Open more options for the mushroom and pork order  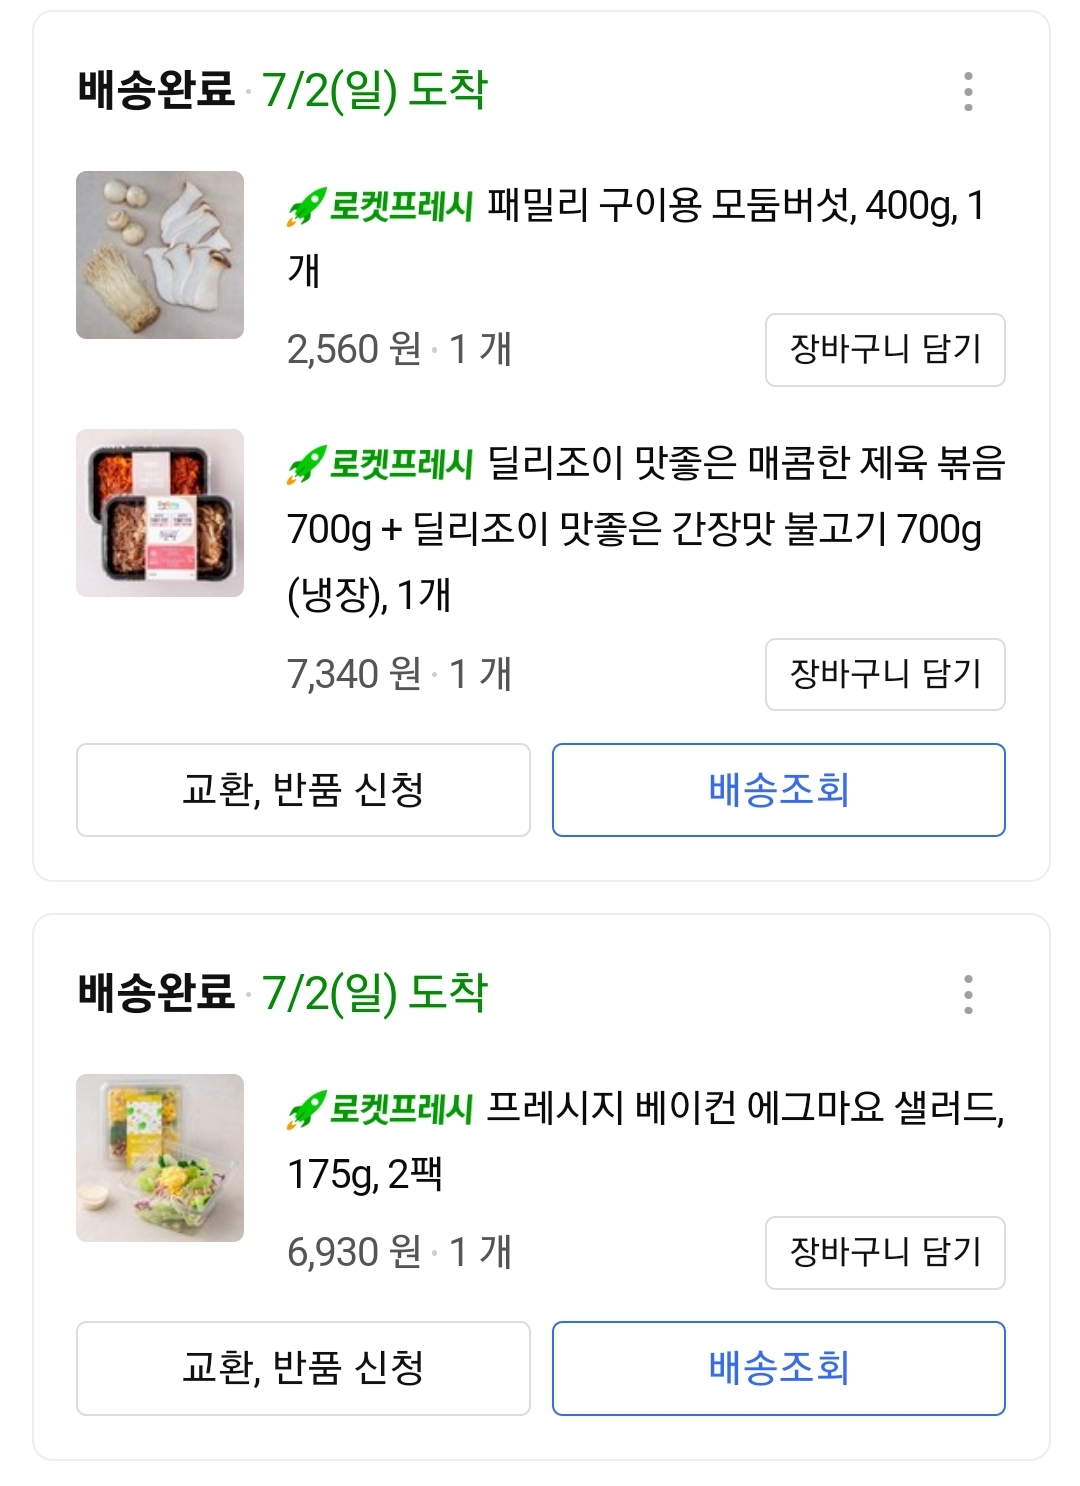coord(967,91)
